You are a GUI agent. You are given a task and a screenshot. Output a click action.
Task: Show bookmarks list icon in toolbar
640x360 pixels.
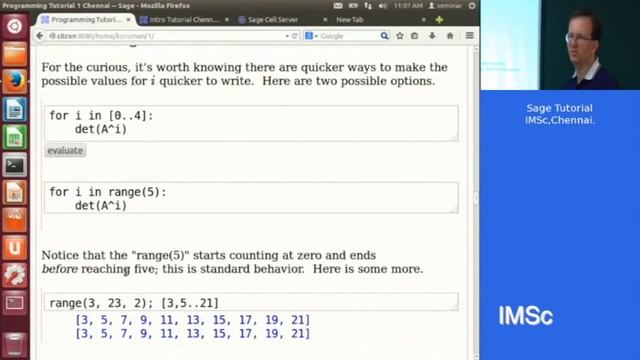coord(415,36)
